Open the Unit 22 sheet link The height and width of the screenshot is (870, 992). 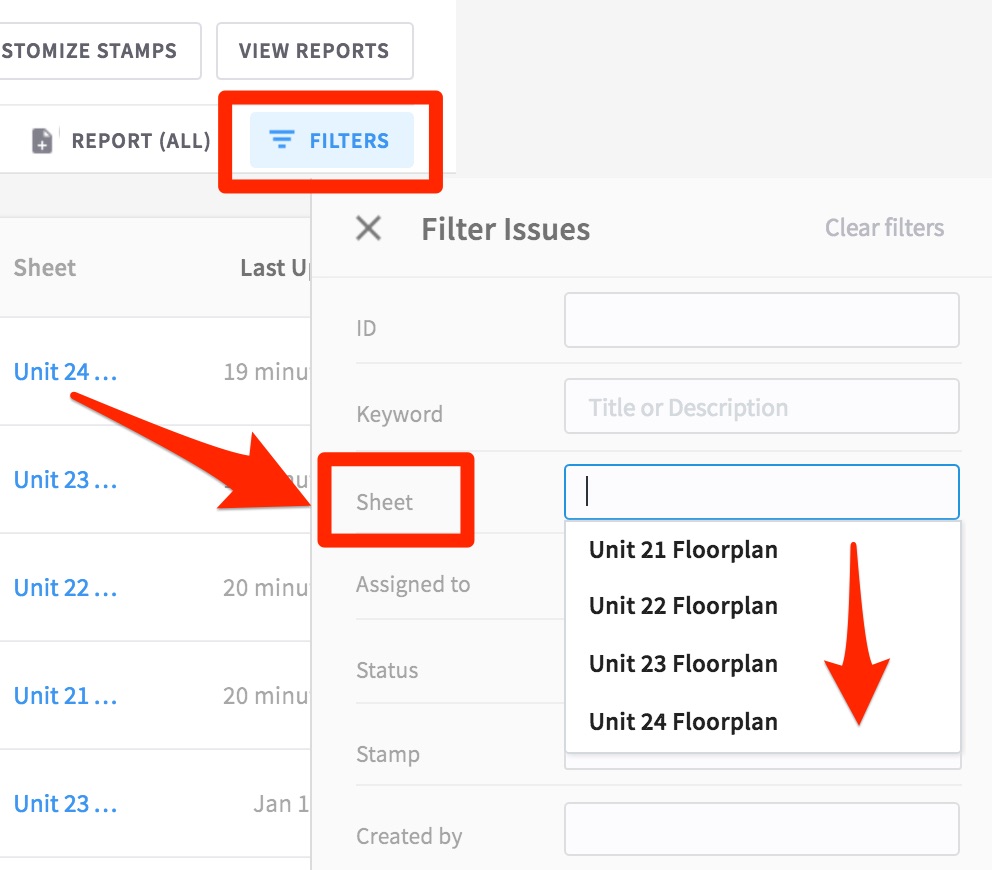point(65,588)
